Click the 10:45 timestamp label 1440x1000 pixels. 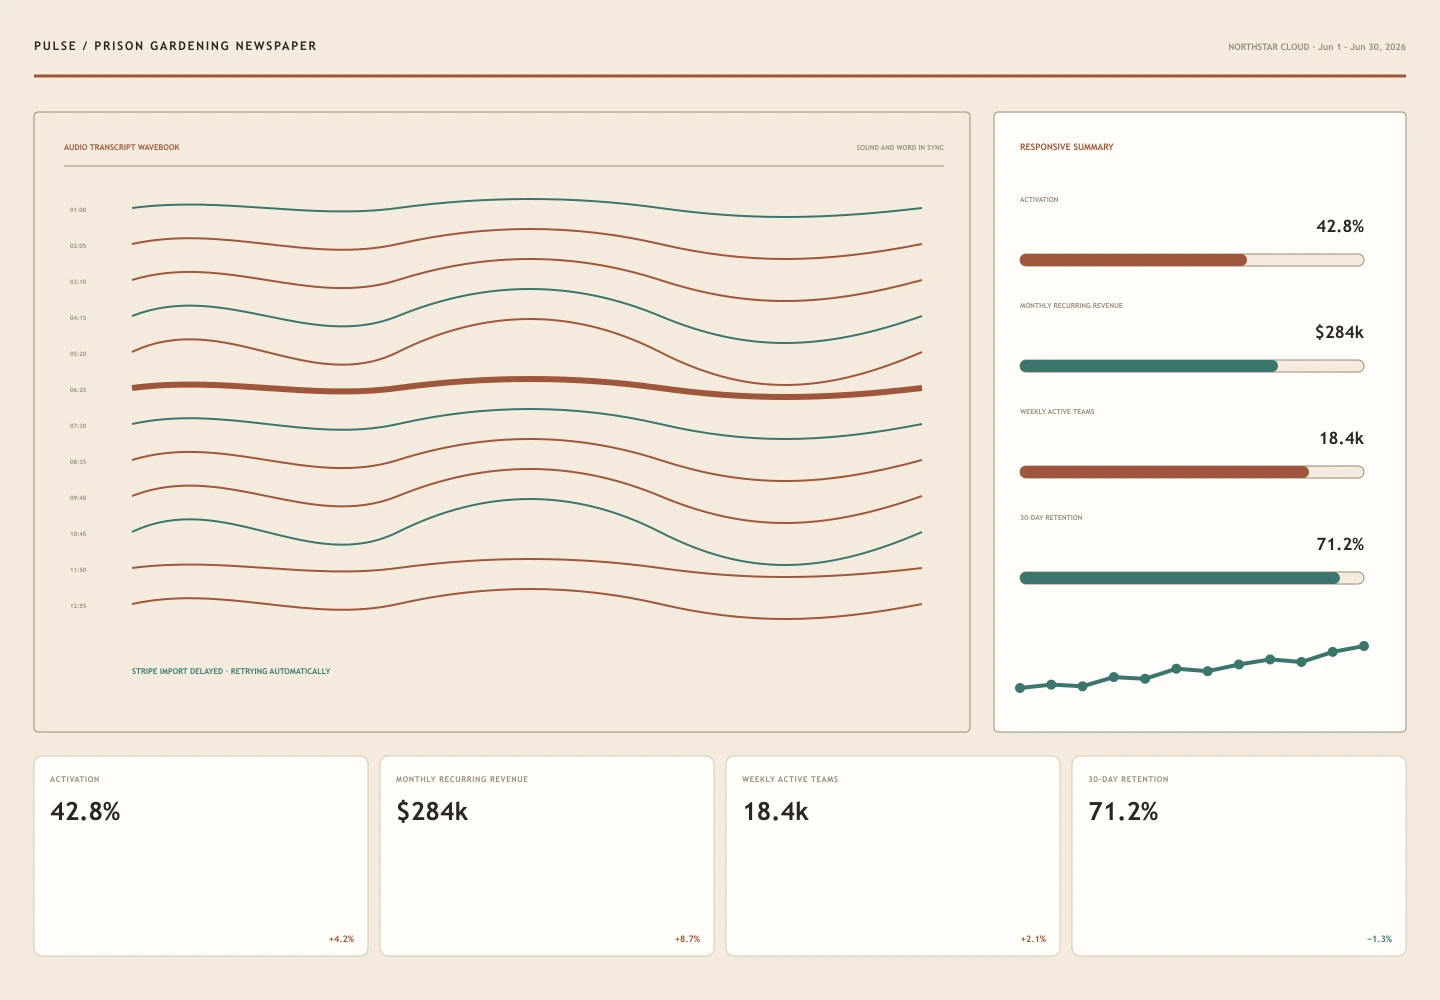click(x=78, y=534)
